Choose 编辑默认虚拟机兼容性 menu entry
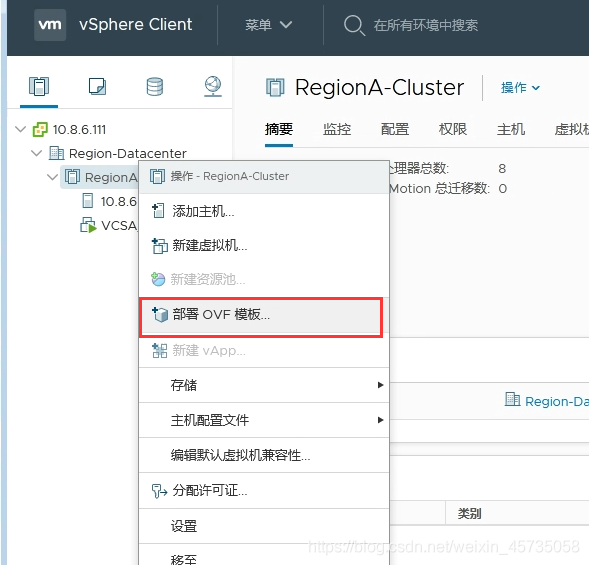589x565 pixels. click(x=264, y=455)
